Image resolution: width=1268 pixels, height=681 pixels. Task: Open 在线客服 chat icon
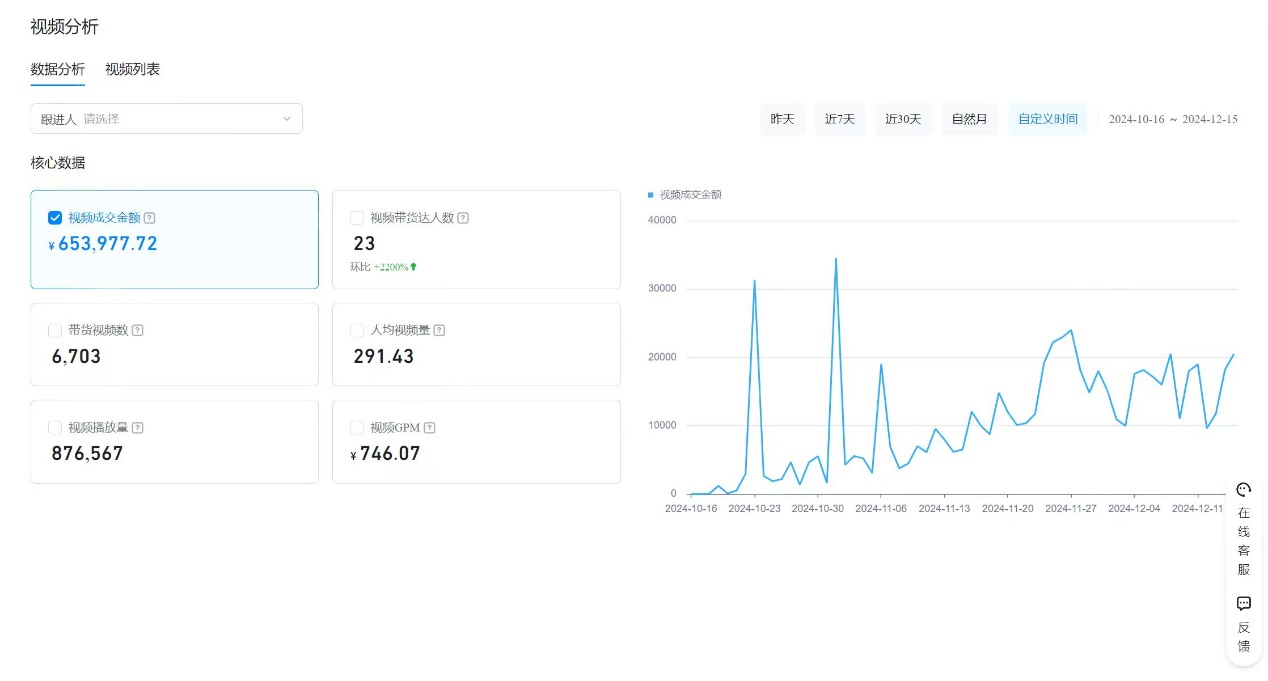click(x=1243, y=490)
